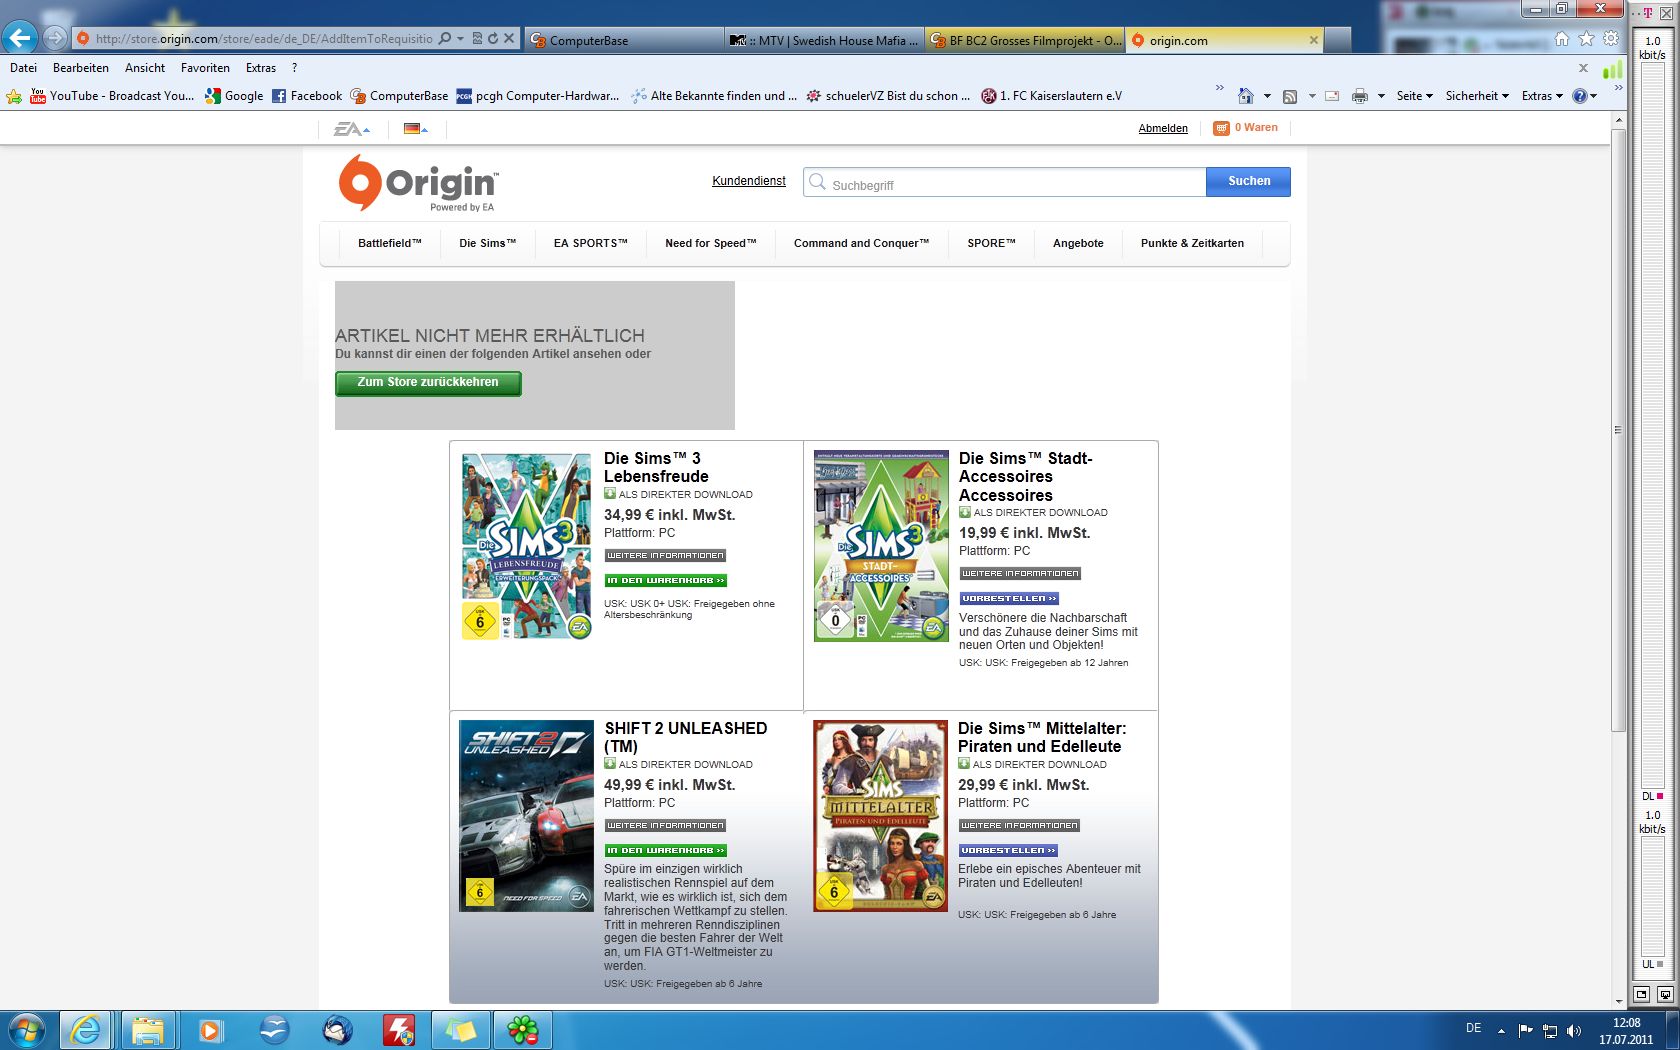Open the Punkte & Zeitkarten navigation item
Screen dimensions: 1680x1050
tap(1192, 243)
